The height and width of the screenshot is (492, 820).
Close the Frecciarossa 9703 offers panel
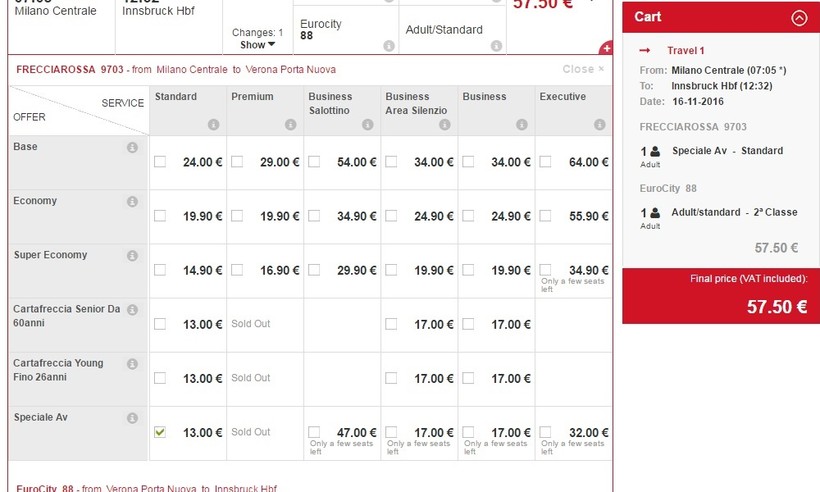[583, 69]
